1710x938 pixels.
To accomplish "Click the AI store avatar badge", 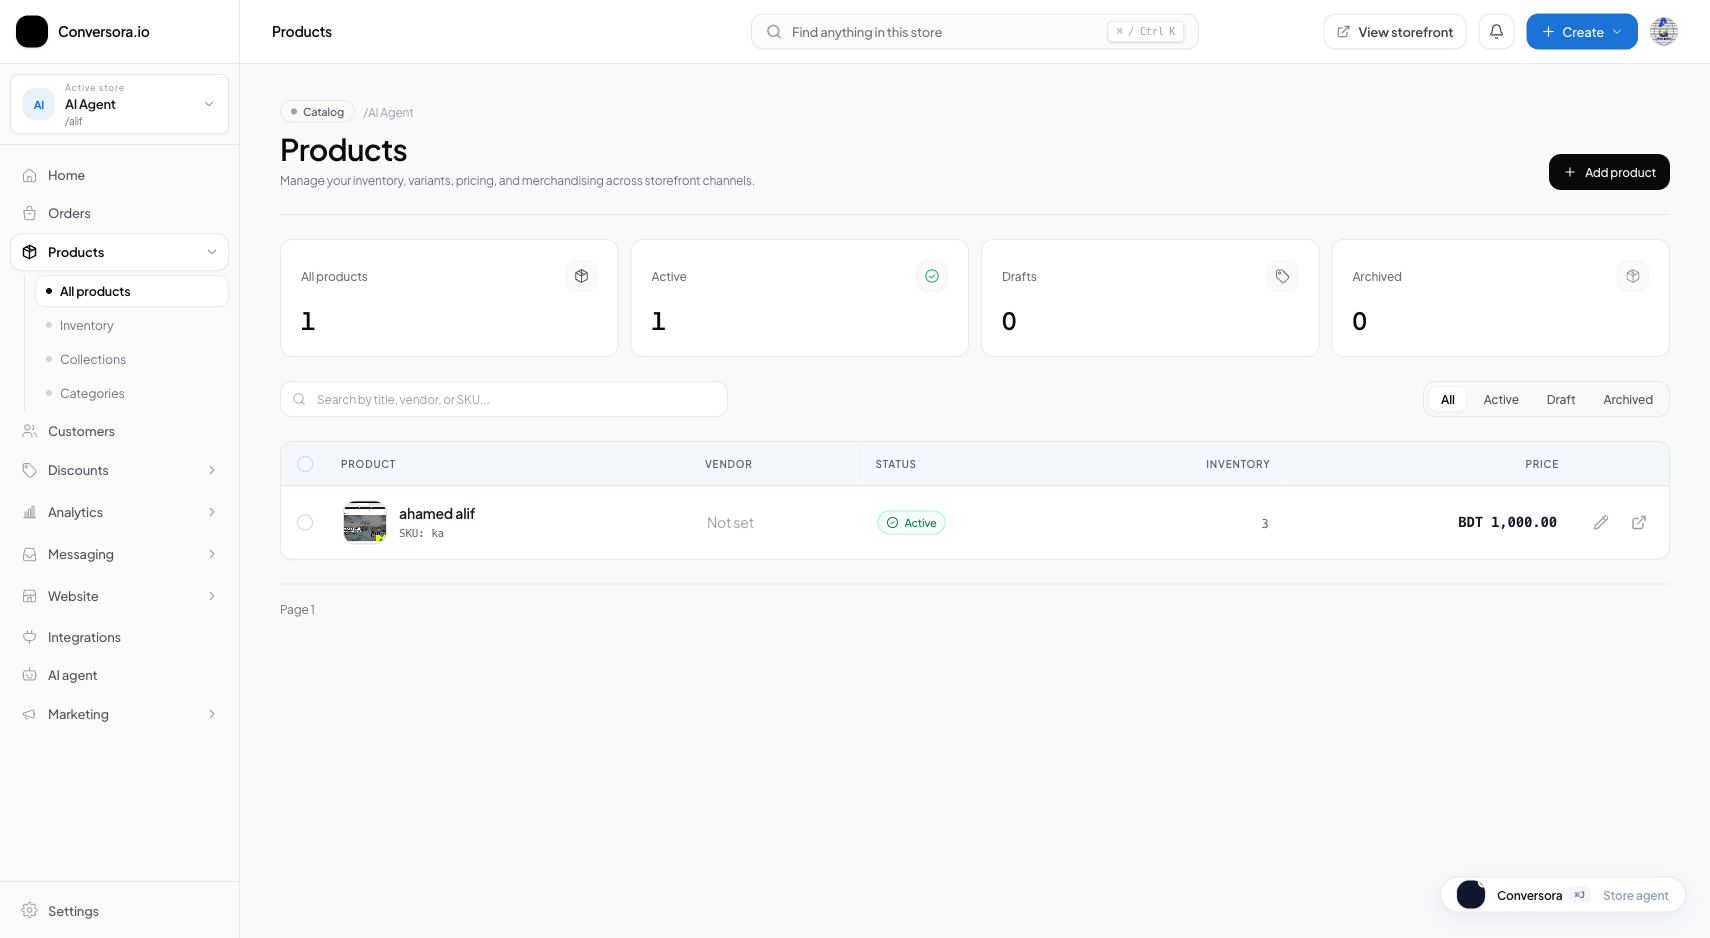I will [x=39, y=104].
